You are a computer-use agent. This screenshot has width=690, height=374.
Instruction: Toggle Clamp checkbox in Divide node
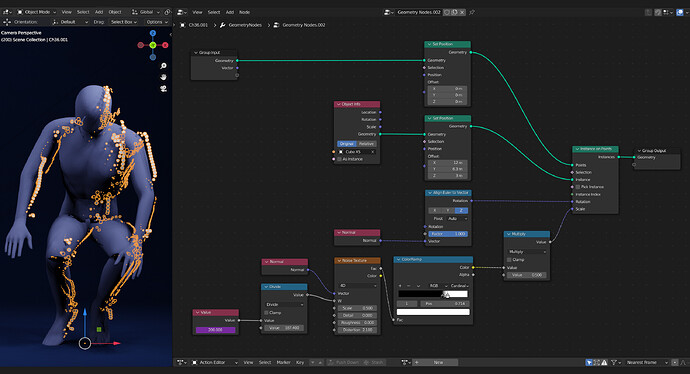click(x=266, y=312)
